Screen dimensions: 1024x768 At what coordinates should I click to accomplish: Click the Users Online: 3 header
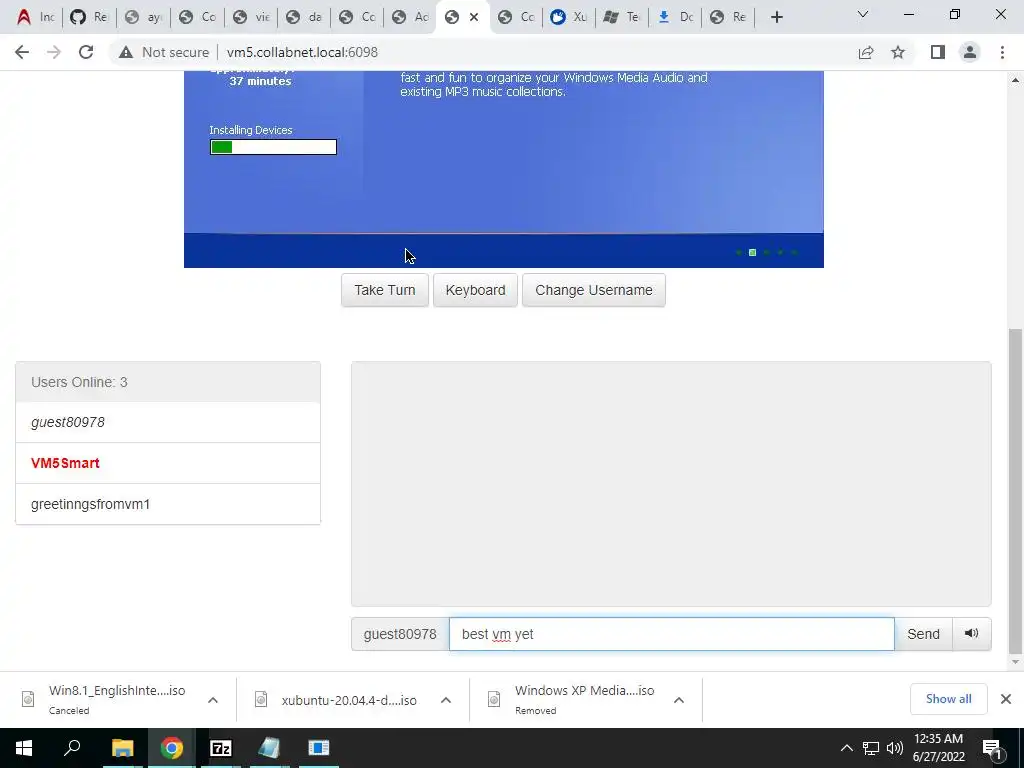(168, 382)
